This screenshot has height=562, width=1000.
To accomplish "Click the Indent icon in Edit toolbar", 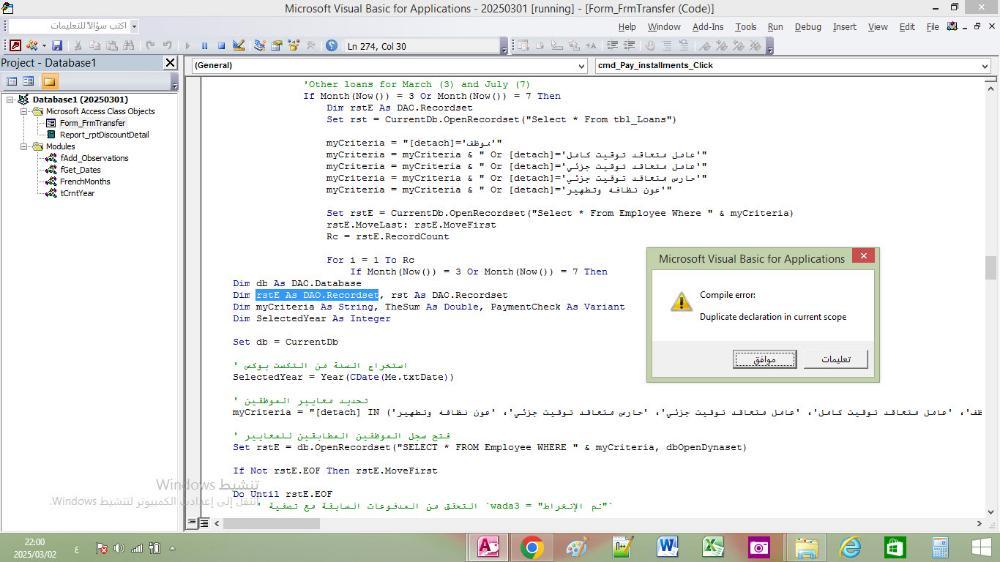I will pos(612,46).
